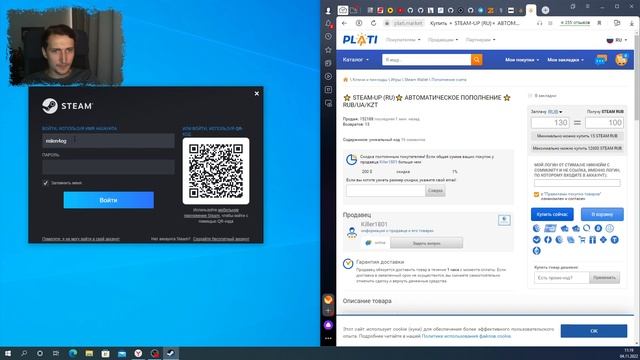The image size is (640, 360).
Task: Click the orange search icon on Plati
Action: click(x=476, y=60)
